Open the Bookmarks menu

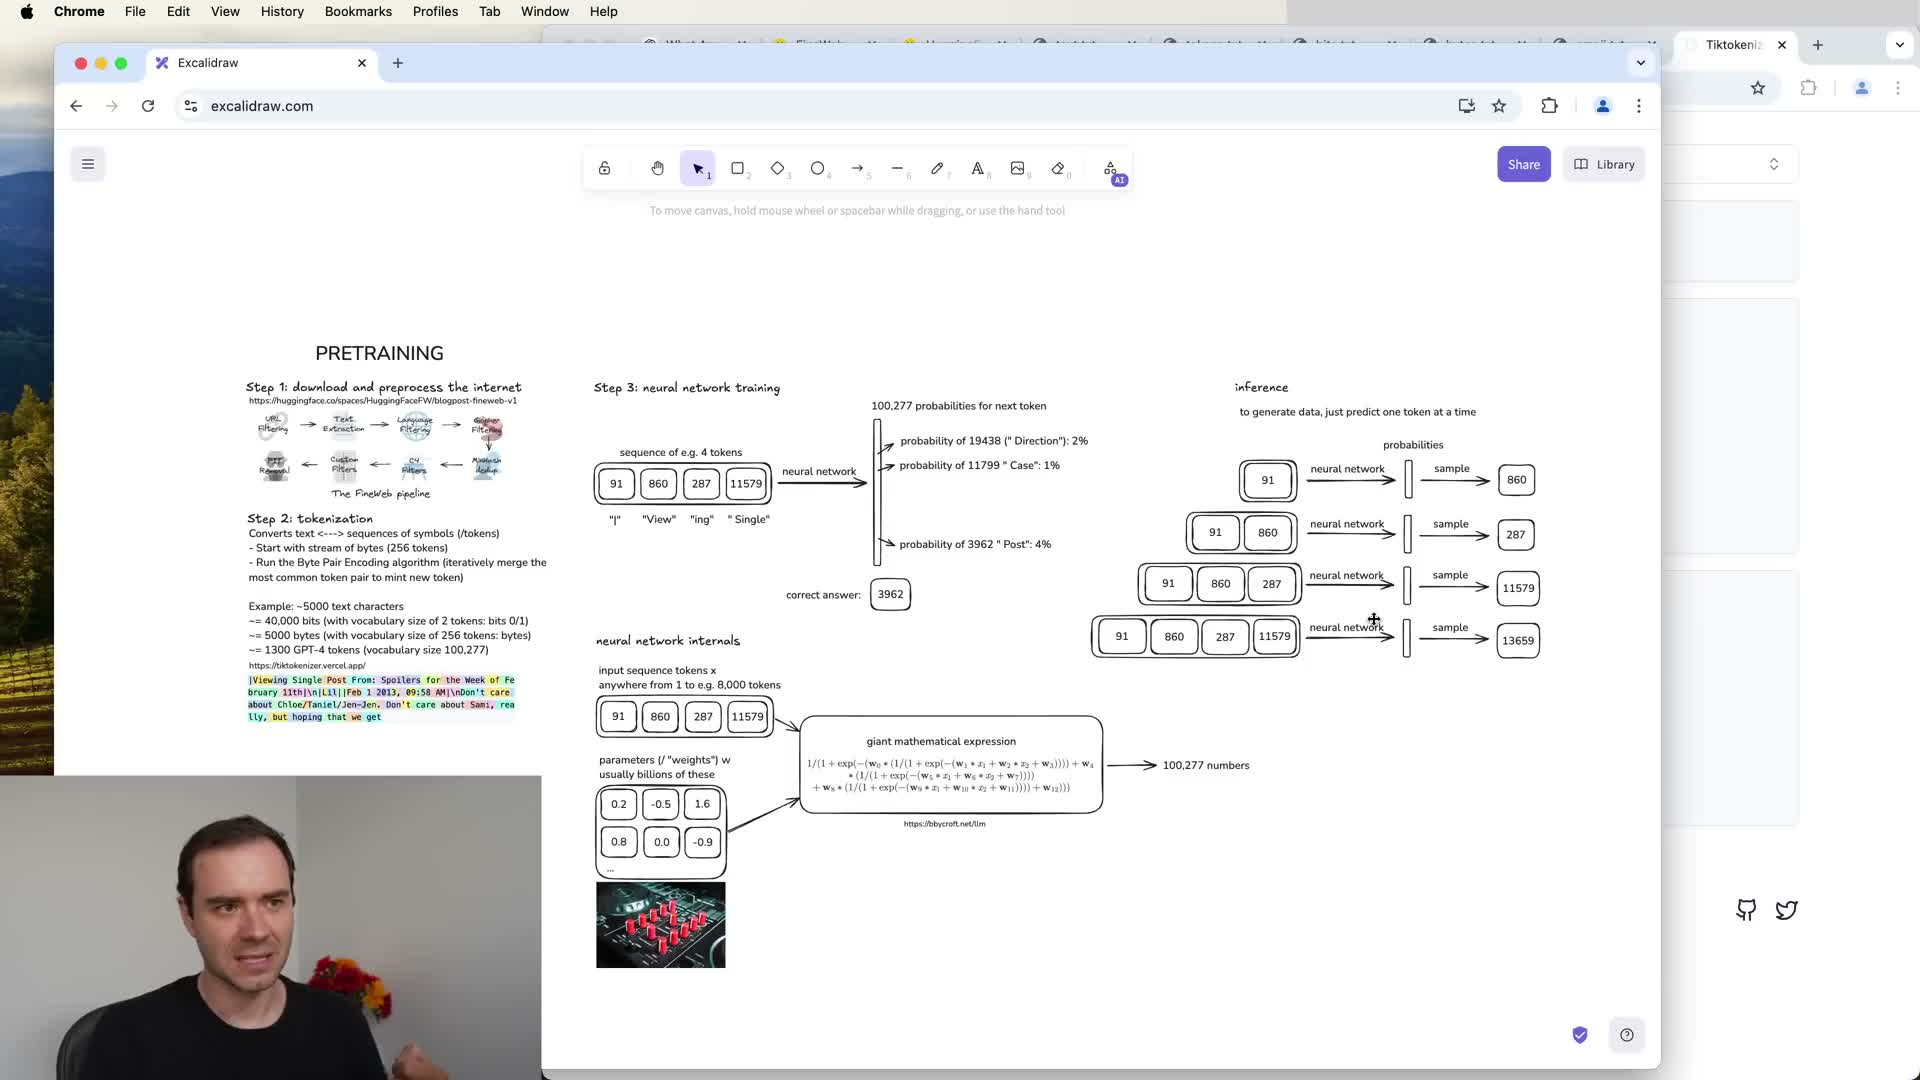pos(358,11)
